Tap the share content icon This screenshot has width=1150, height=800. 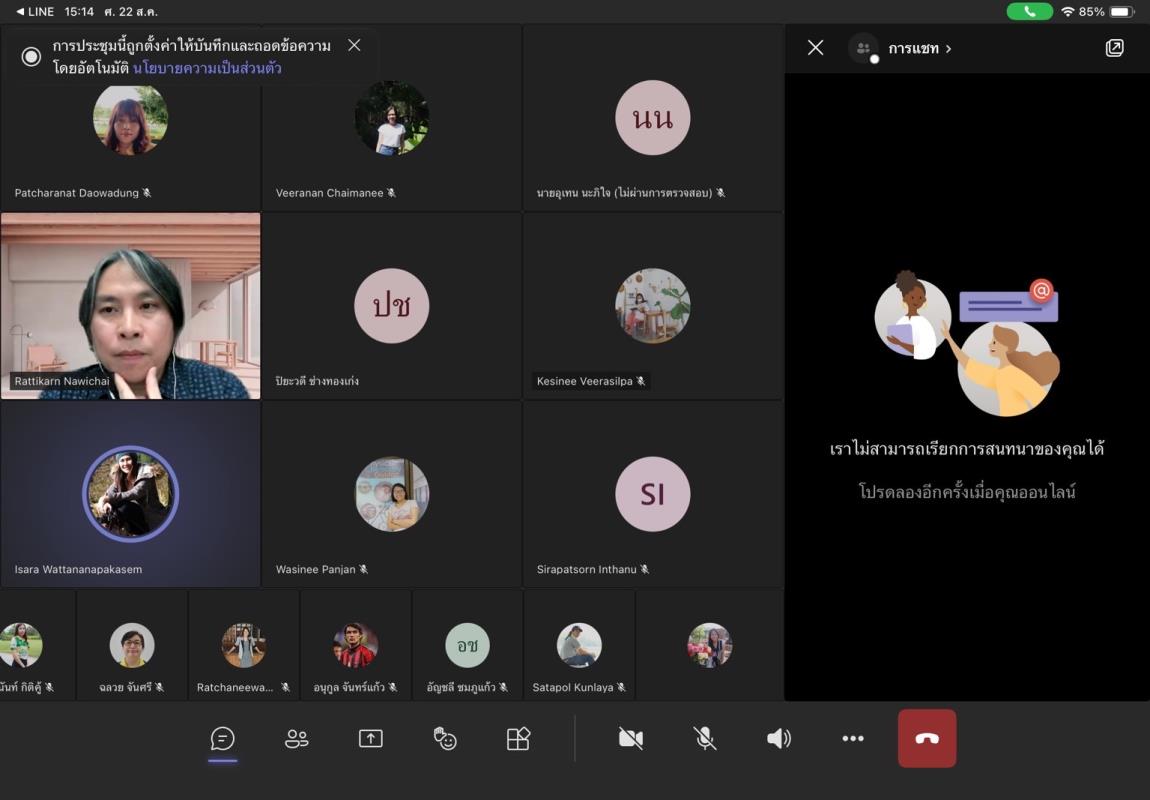tap(371, 739)
